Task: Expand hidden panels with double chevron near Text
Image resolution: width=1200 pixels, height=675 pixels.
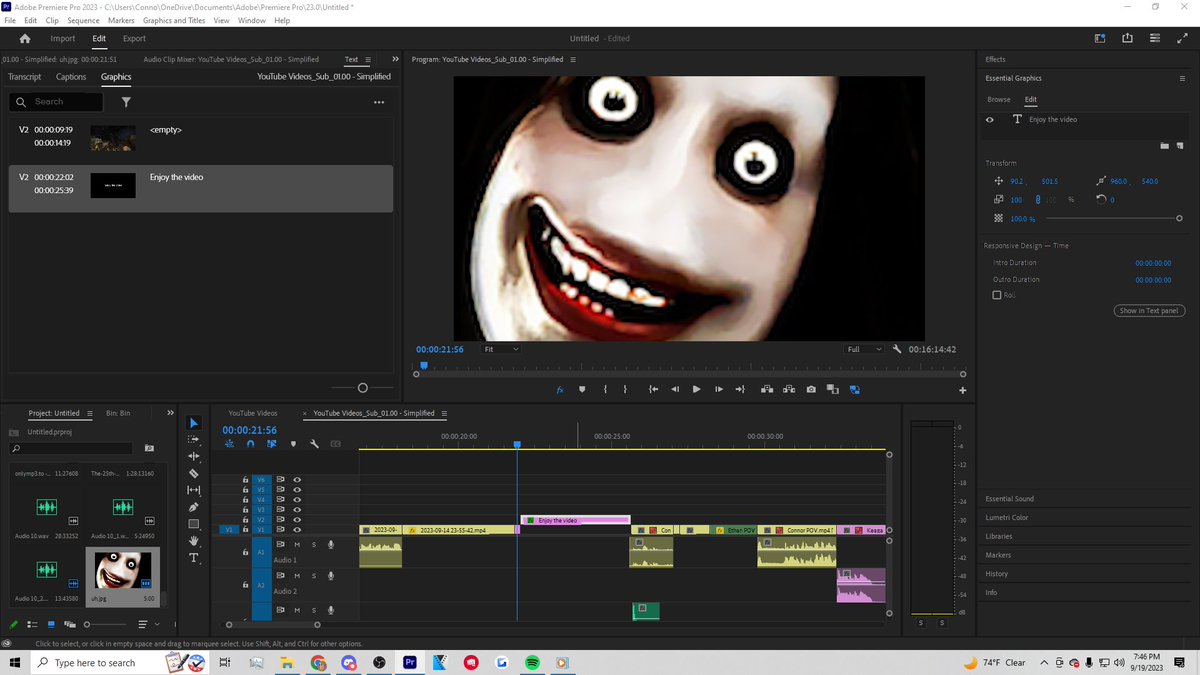Action: 395,60
